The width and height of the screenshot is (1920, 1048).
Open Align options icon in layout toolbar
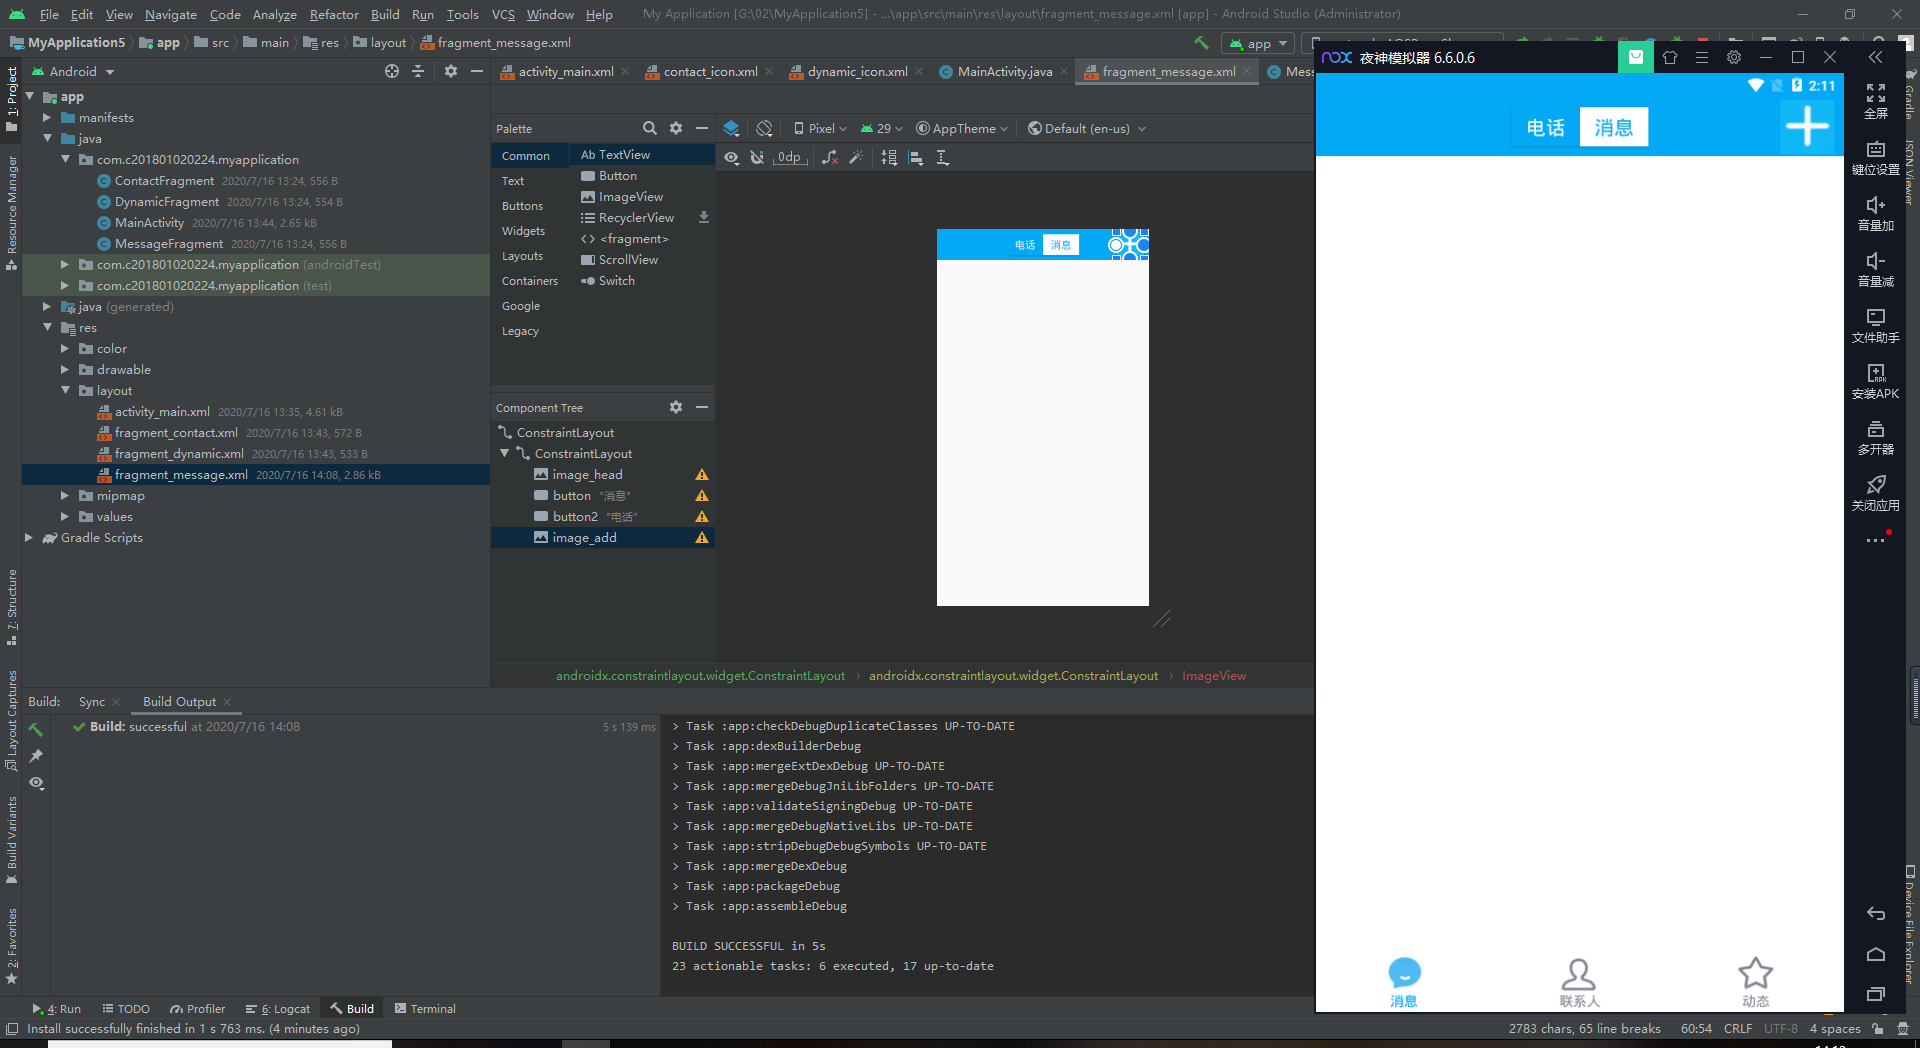(x=916, y=157)
